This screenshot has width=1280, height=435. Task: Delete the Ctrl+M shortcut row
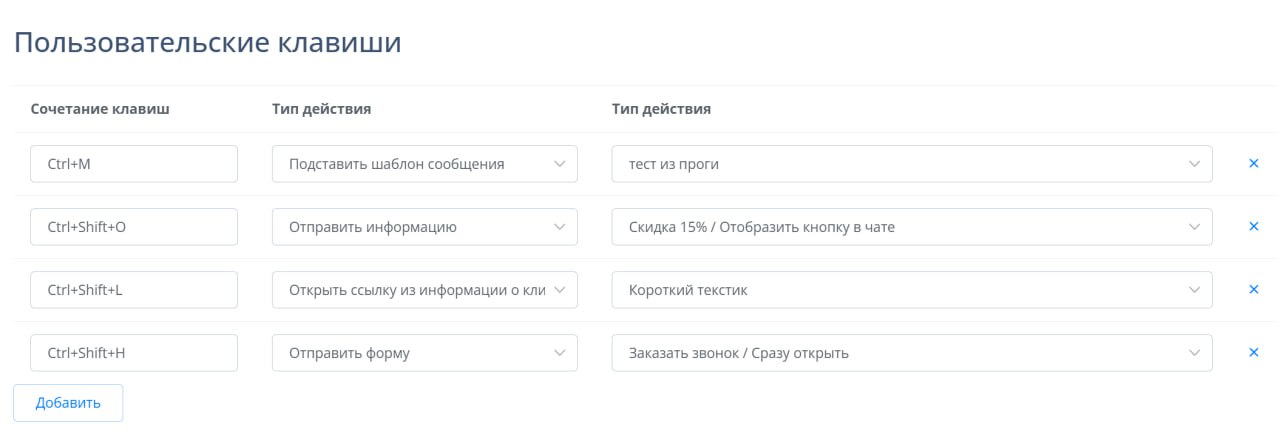(x=1253, y=164)
